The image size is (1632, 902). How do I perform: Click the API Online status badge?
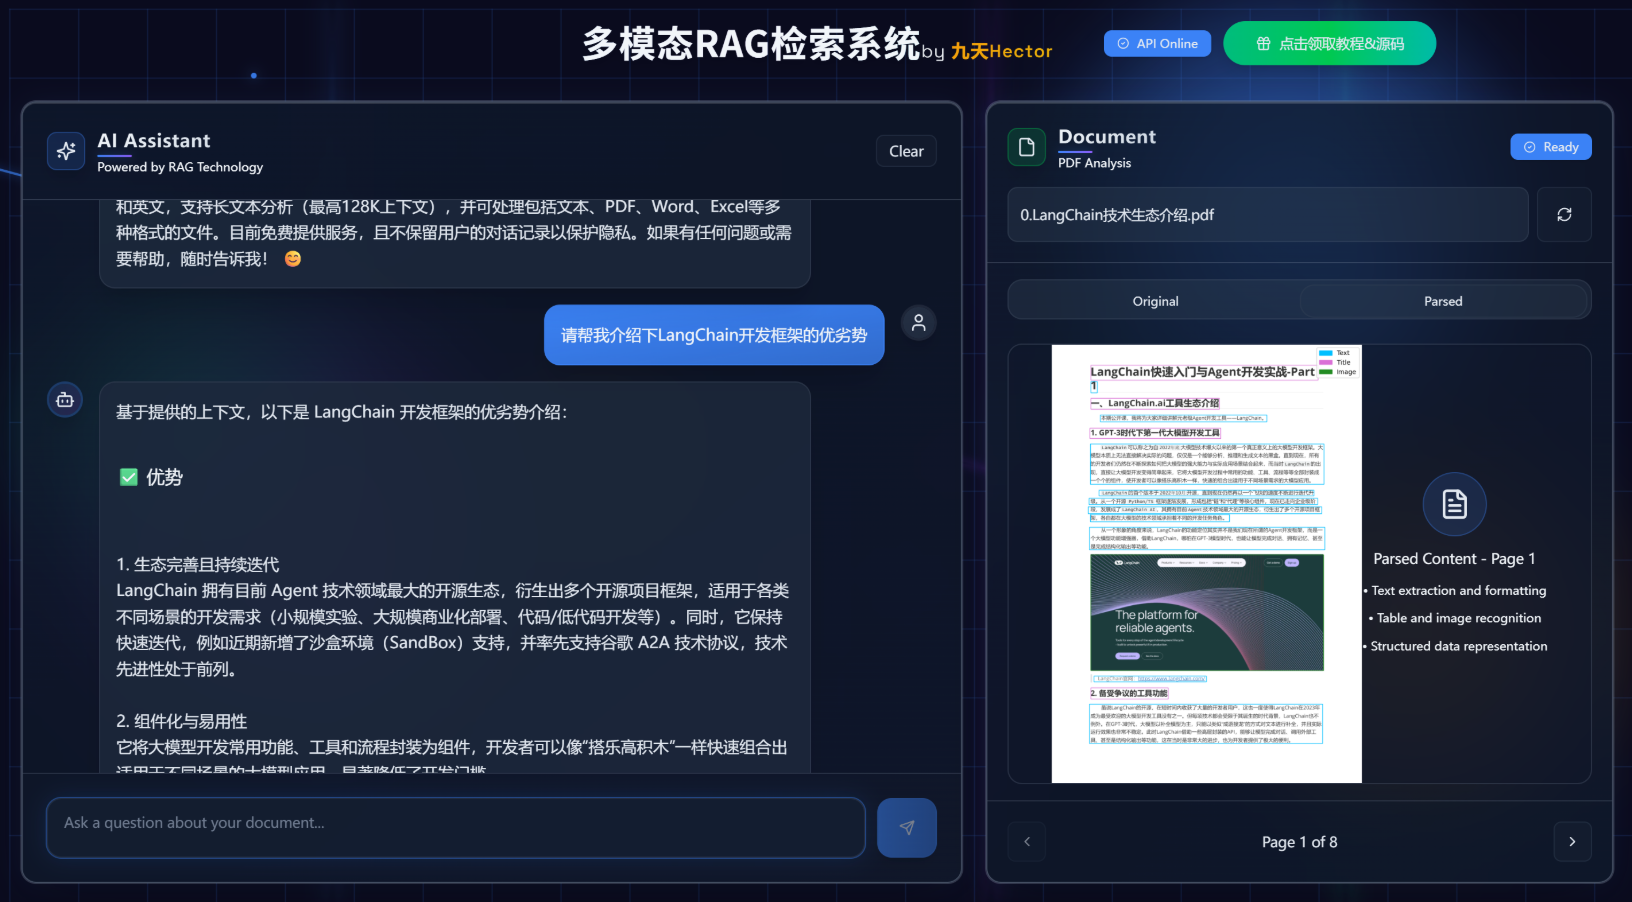(x=1157, y=43)
